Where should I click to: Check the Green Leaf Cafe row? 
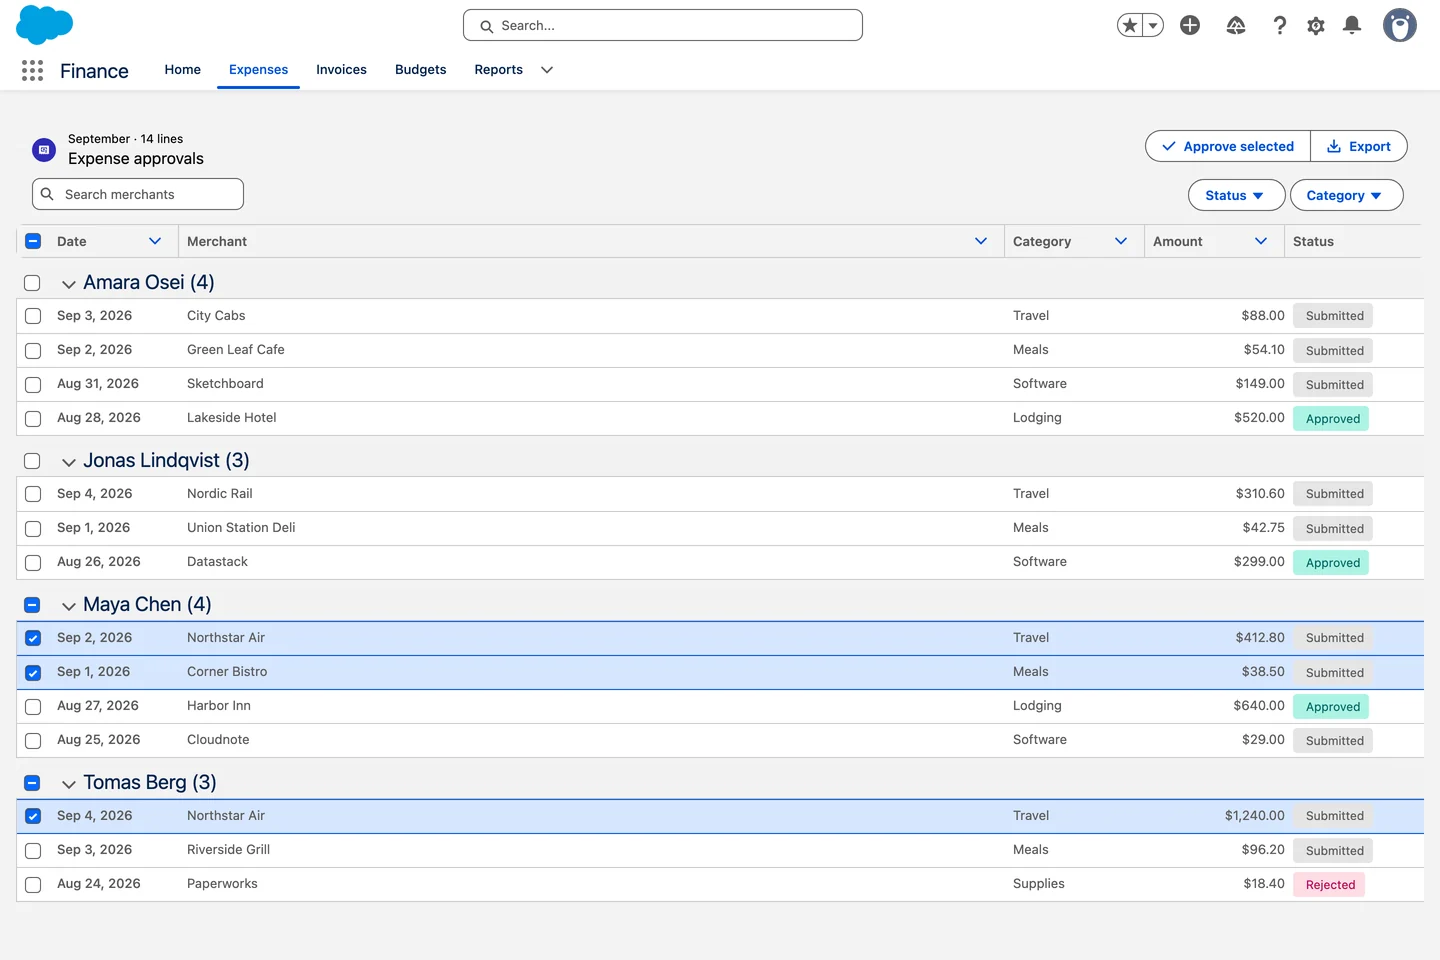pyautogui.click(x=33, y=351)
